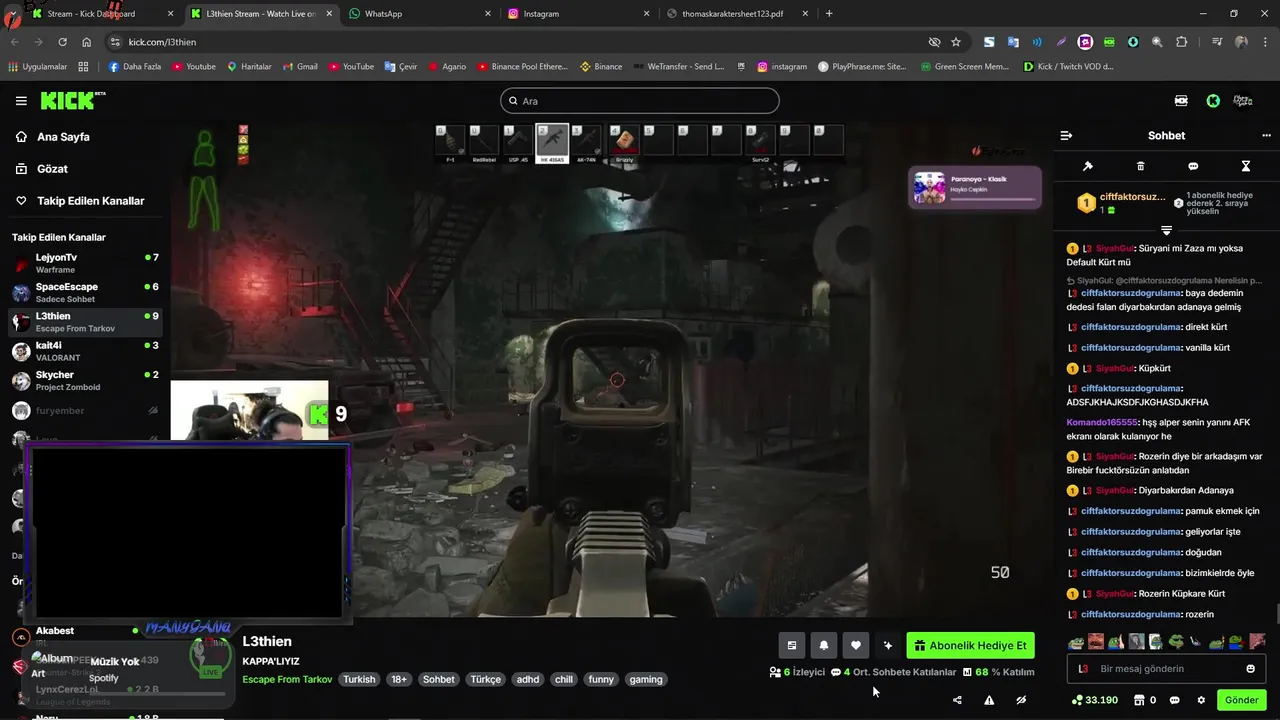Click the moderation hammer icon in chat

click(1088, 166)
